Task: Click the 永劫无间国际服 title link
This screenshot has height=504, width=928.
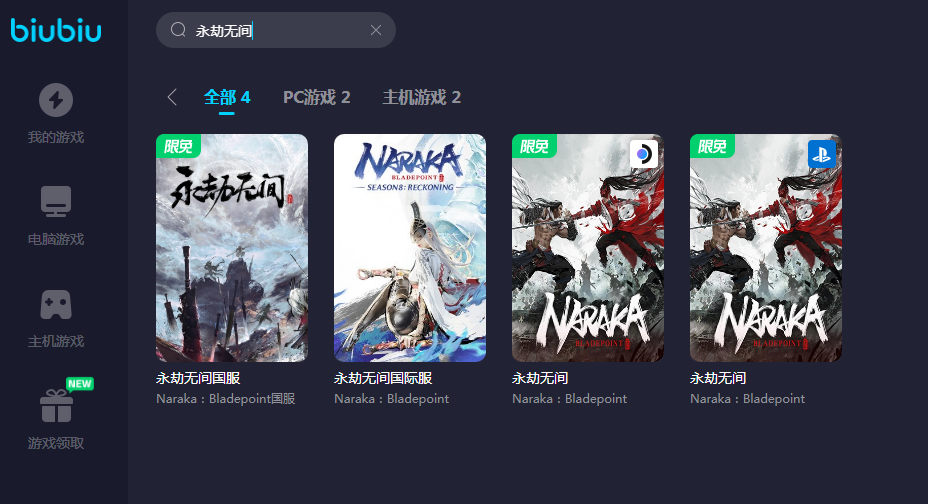Action: click(x=384, y=378)
